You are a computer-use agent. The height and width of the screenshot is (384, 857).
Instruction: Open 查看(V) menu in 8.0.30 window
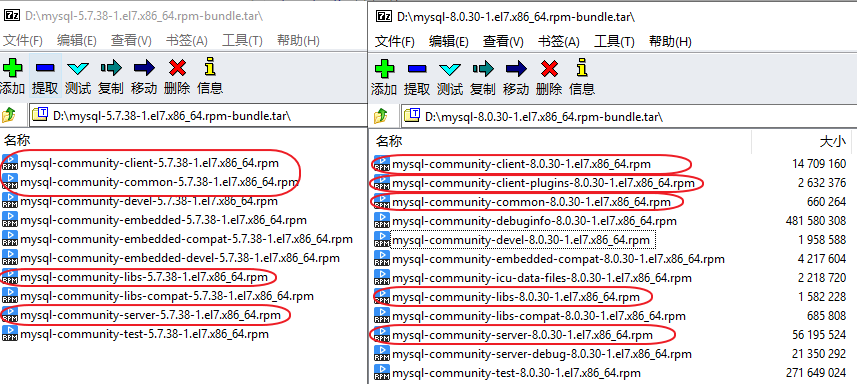(x=503, y=42)
